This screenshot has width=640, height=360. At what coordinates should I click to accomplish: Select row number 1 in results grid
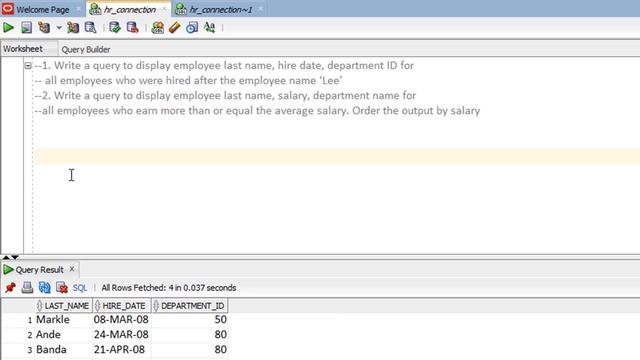[x=30, y=320]
